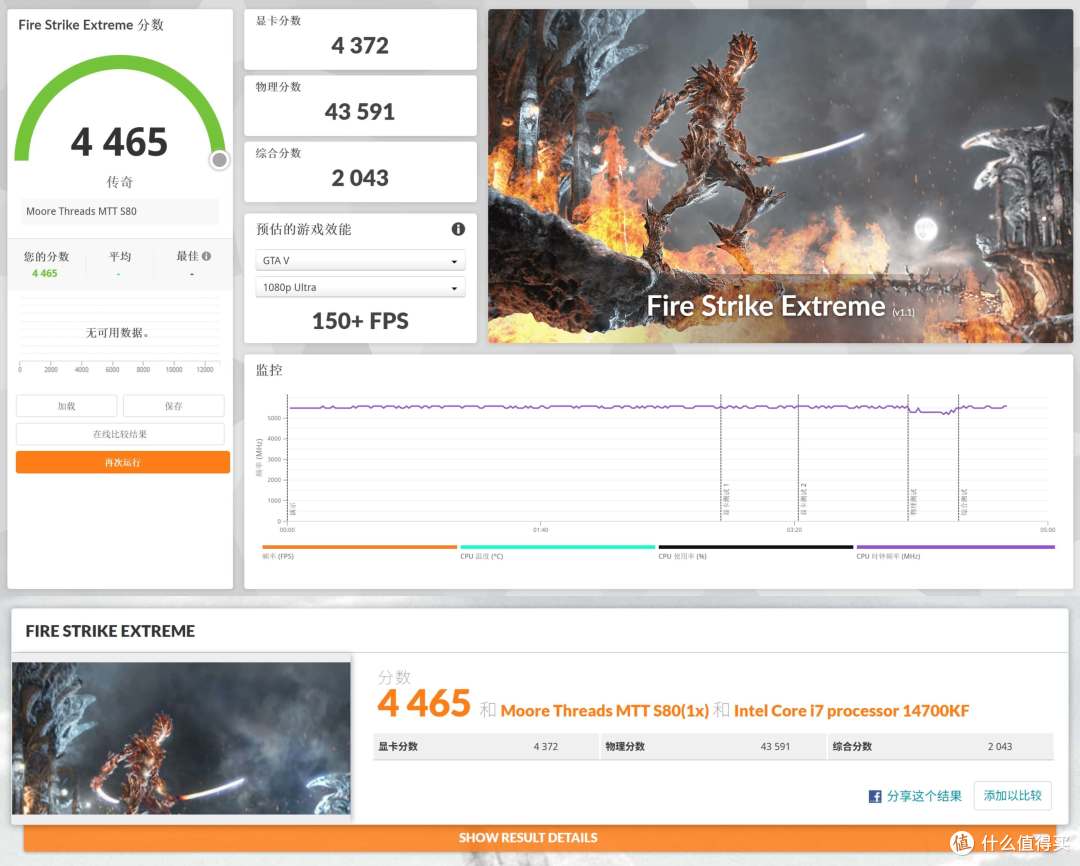Click the orange 再次运行 button
This screenshot has height=866, width=1080.
point(123,462)
